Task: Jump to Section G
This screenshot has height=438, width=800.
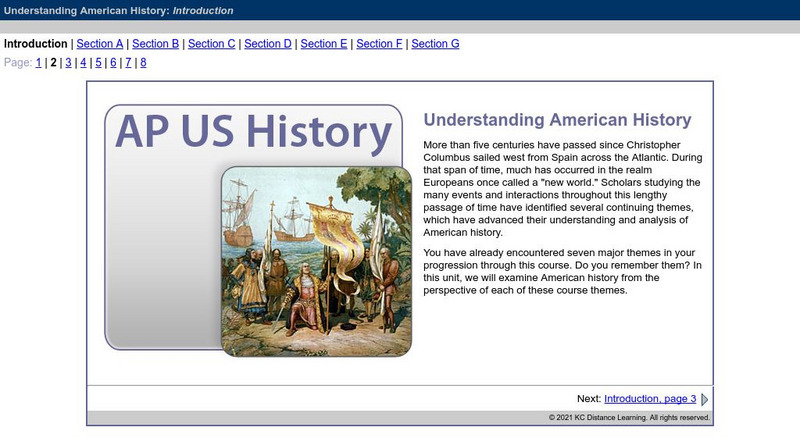Action: [x=435, y=44]
